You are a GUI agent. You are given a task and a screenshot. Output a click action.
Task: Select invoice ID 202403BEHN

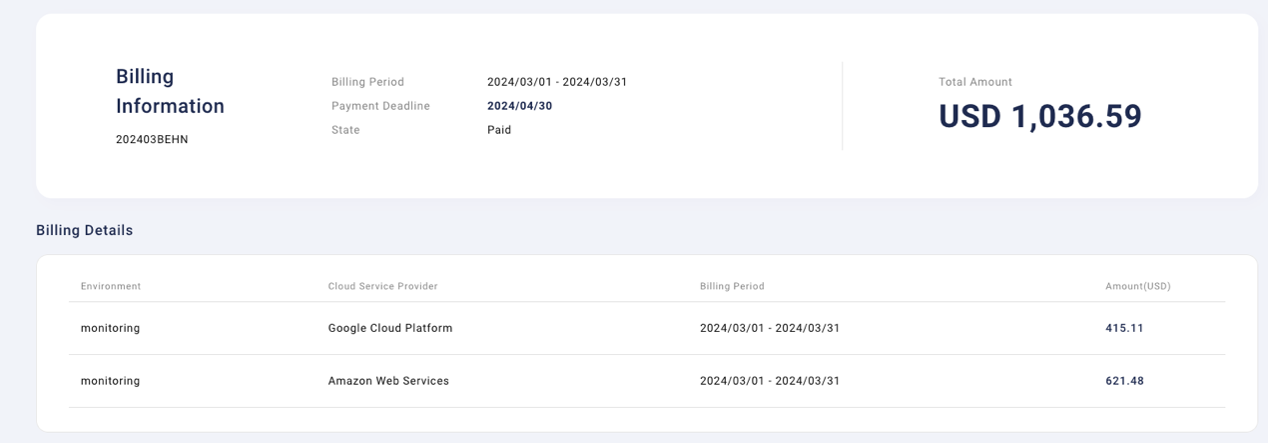coord(152,140)
